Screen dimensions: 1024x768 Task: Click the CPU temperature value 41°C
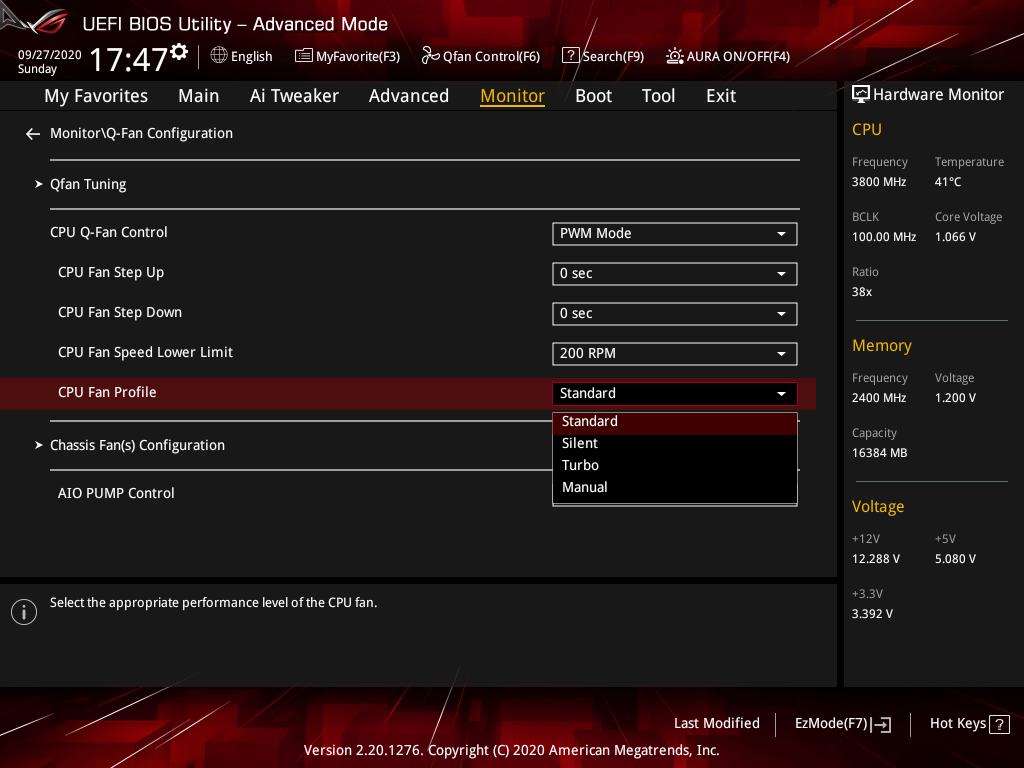[x=948, y=182]
